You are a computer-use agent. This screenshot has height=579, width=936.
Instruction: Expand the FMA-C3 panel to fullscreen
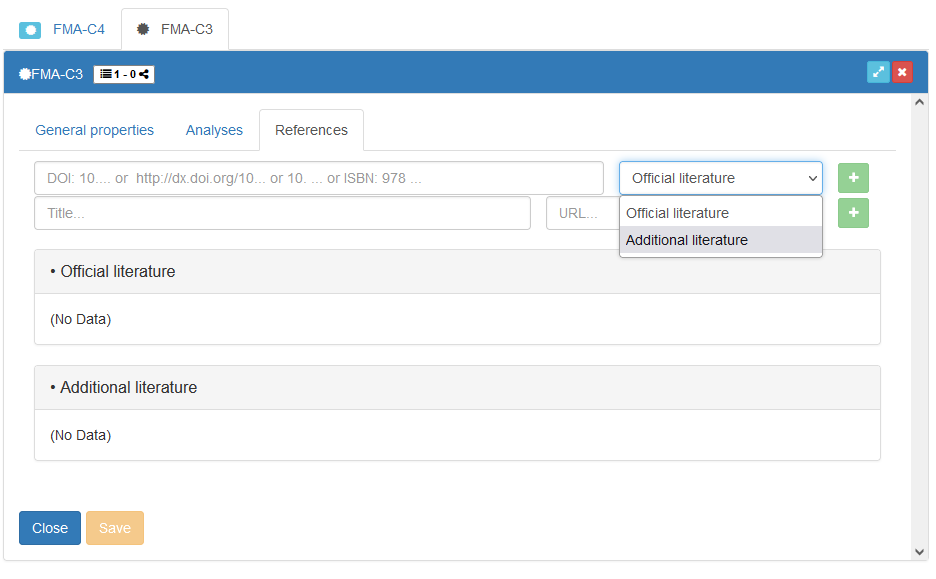coord(878,72)
